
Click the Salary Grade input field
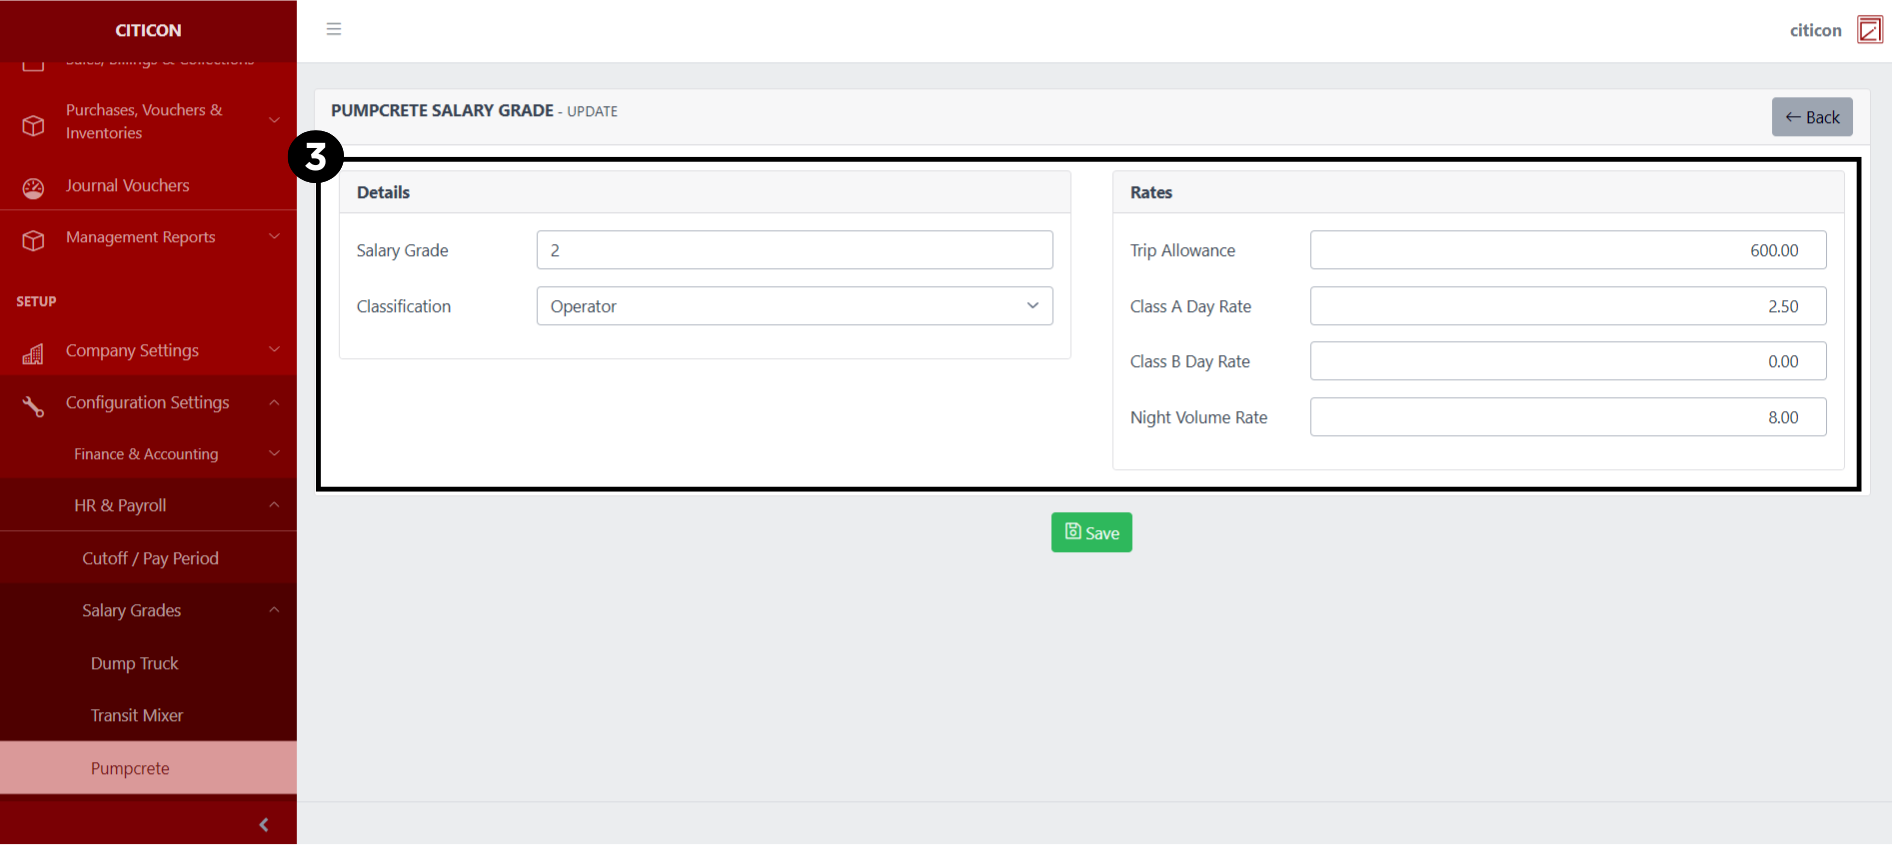pyautogui.click(x=794, y=250)
